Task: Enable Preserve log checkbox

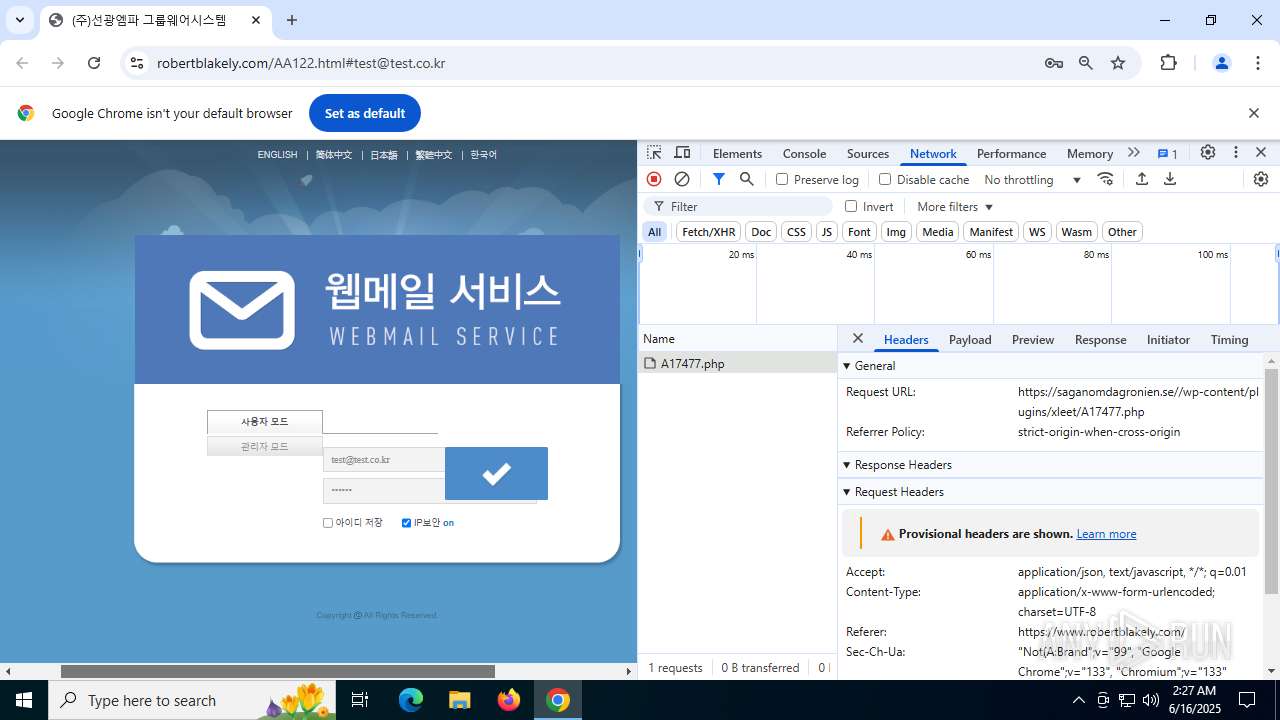Action: click(782, 179)
